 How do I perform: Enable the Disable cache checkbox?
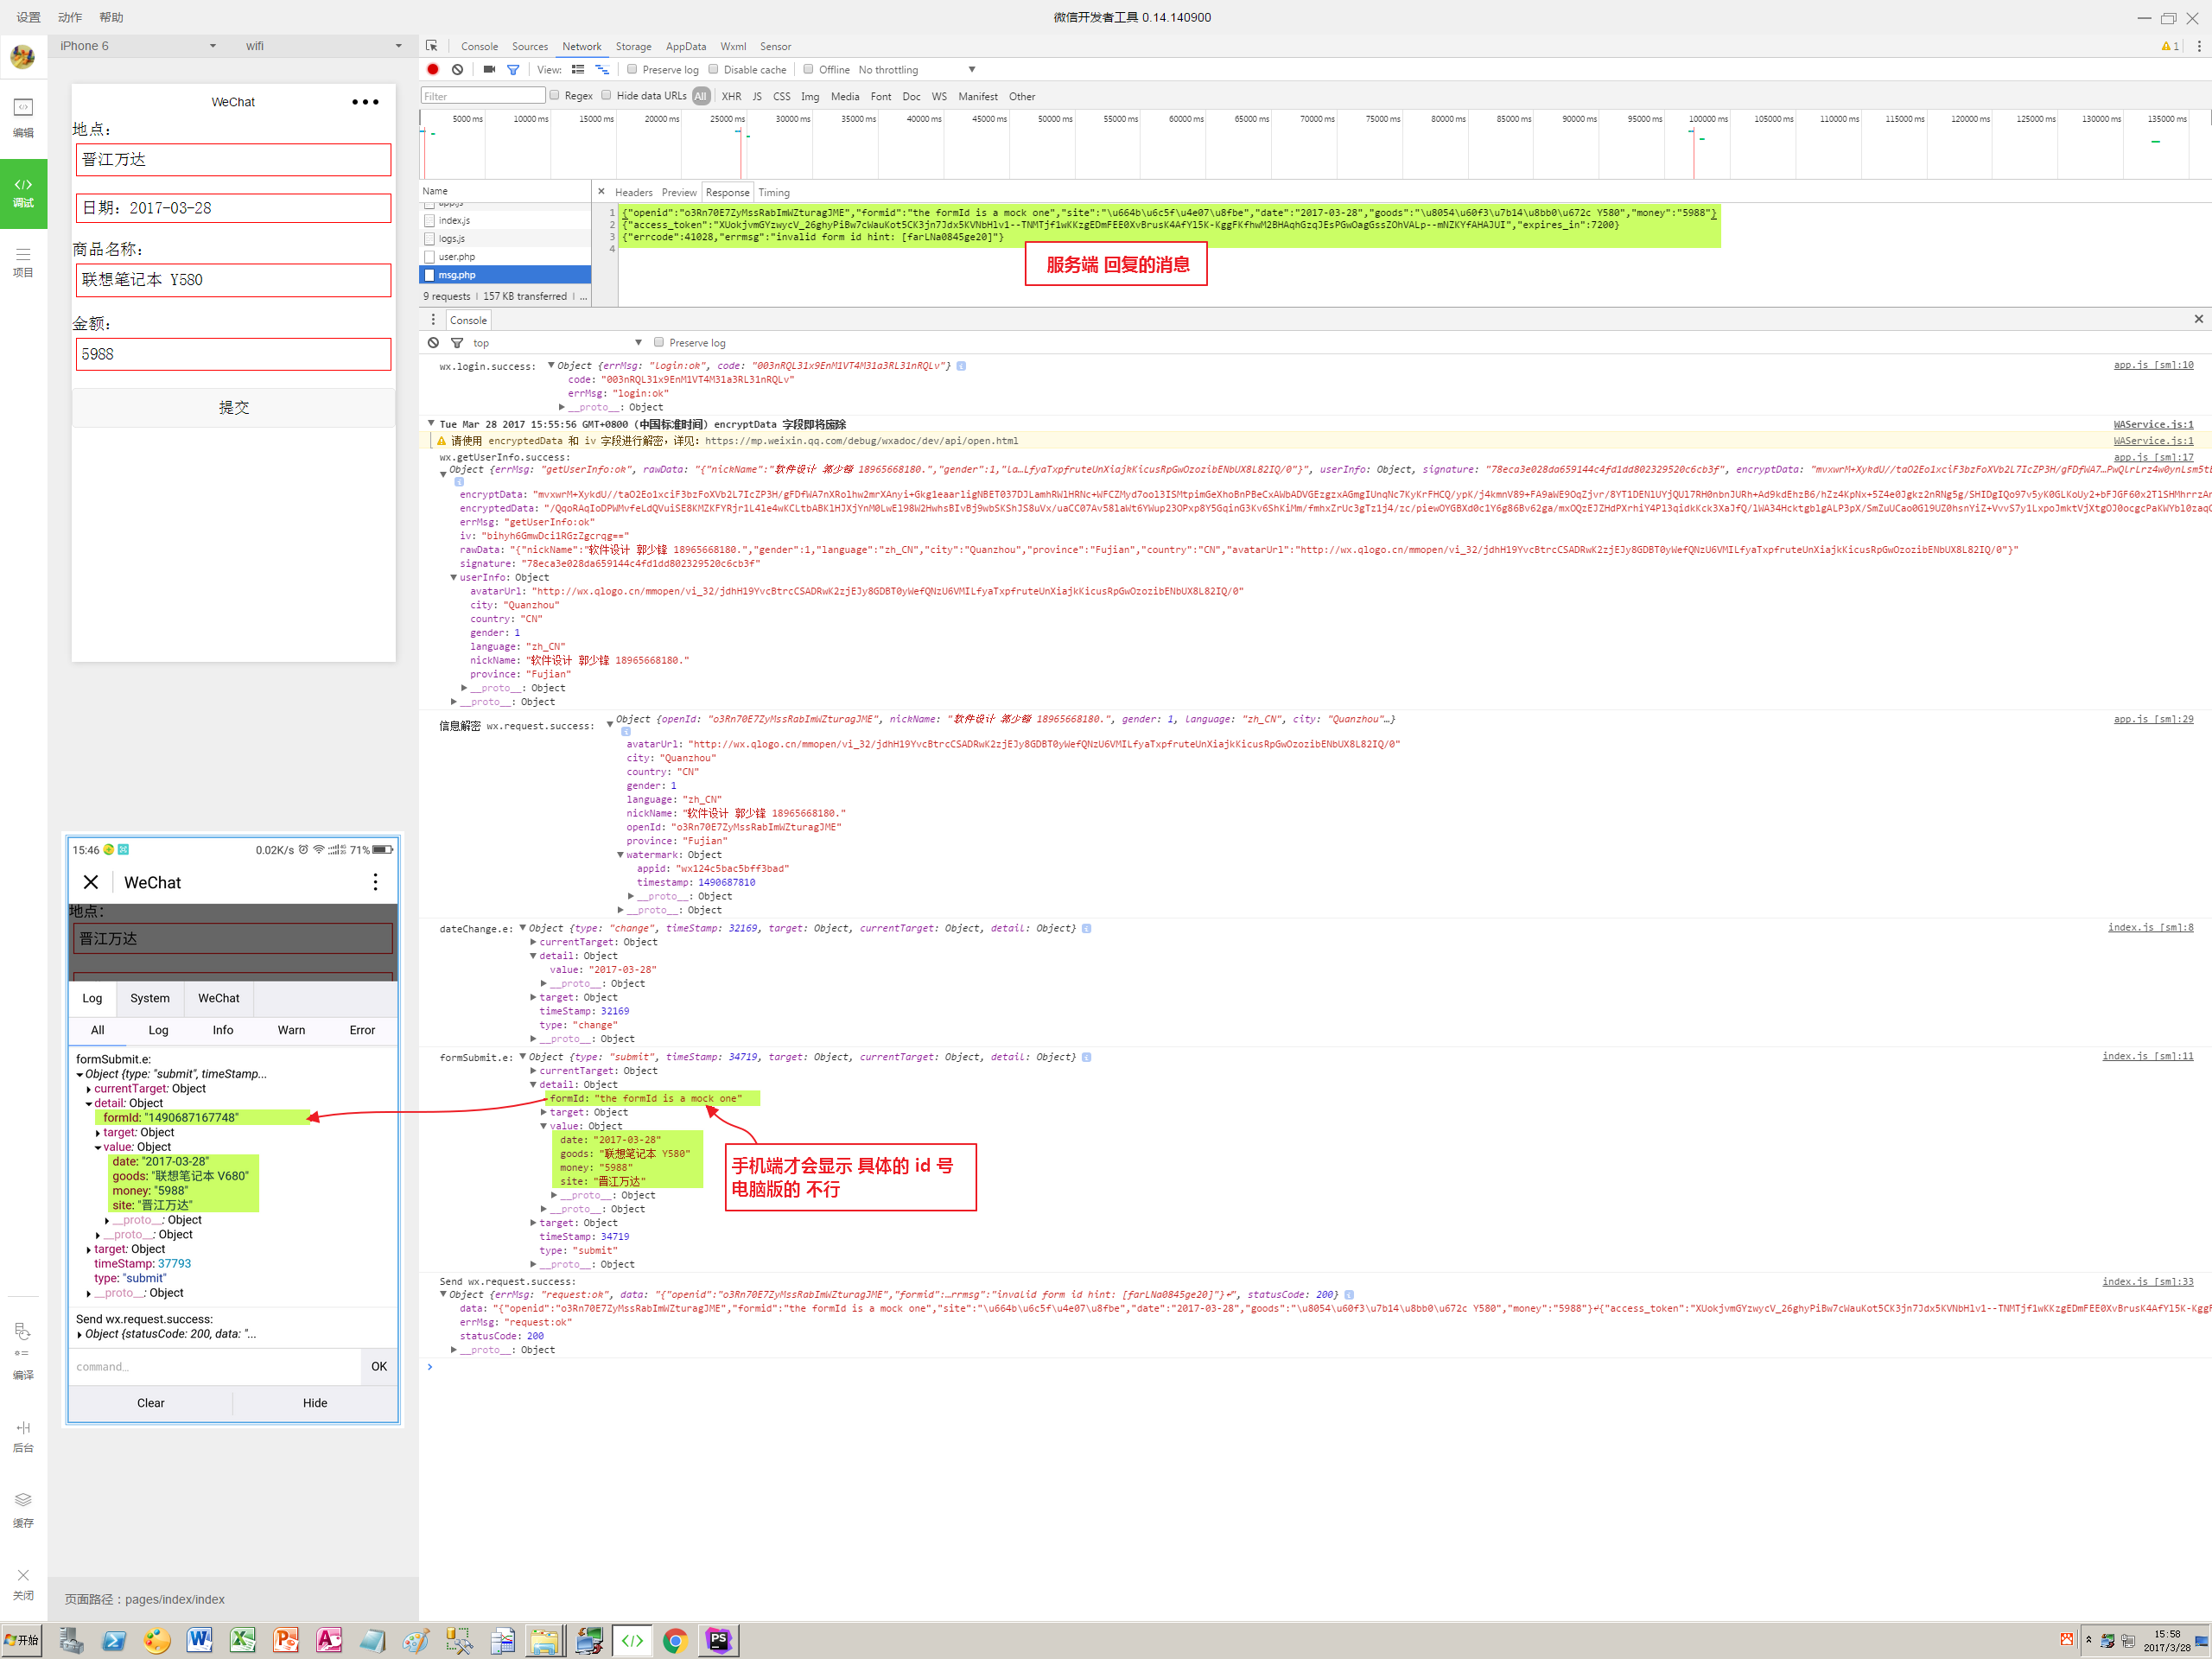click(713, 69)
